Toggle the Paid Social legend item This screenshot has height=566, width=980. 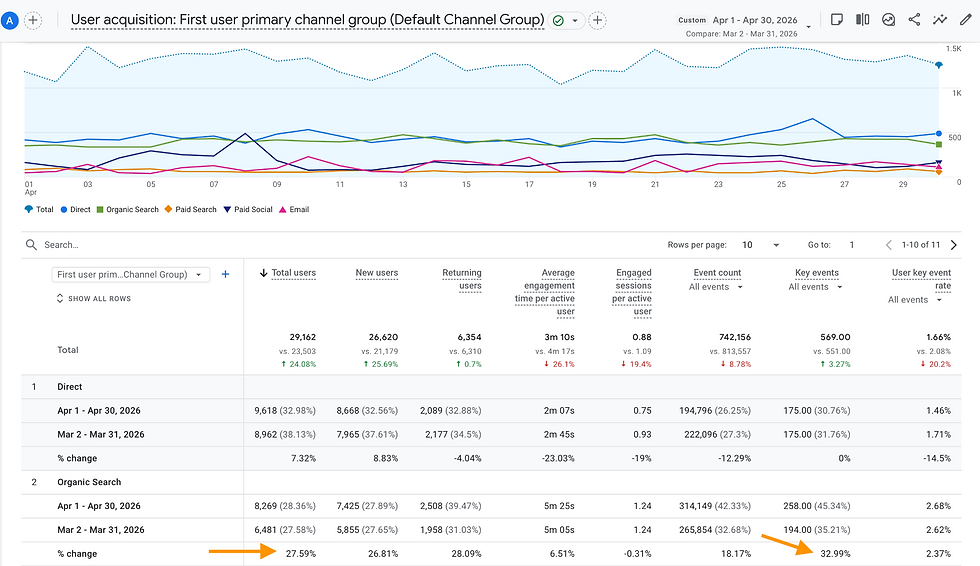tap(248, 209)
